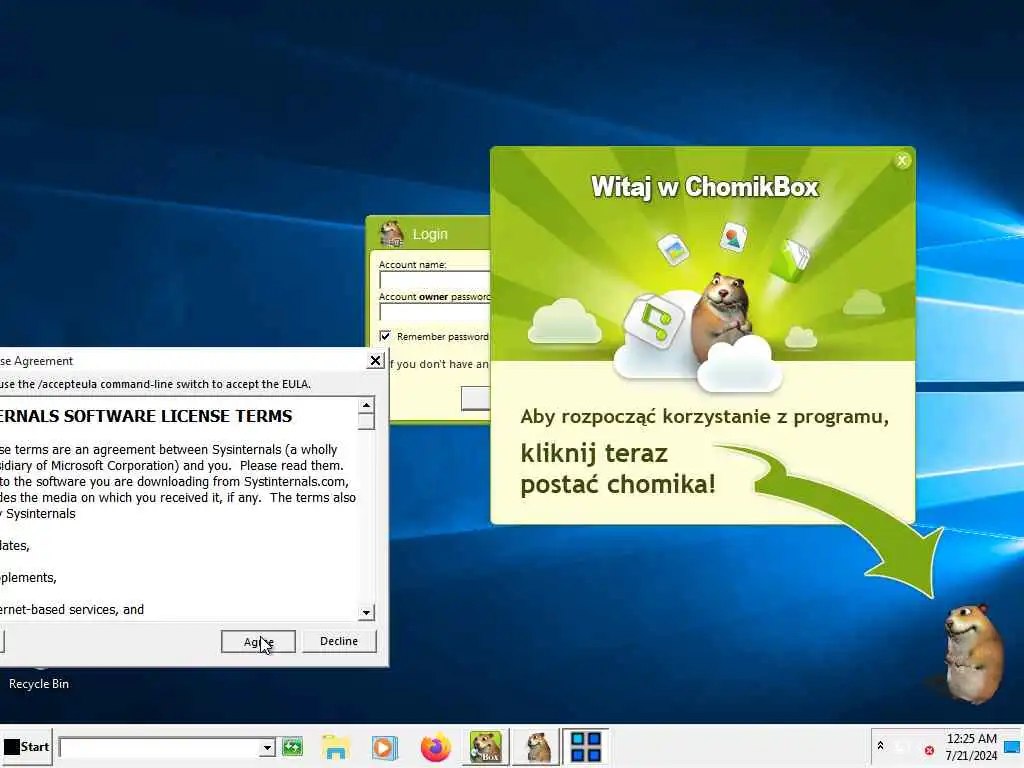Image resolution: width=1024 pixels, height=768 pixels.
Task: Click the taskbar address input box
Action: [x=159, y=747]
